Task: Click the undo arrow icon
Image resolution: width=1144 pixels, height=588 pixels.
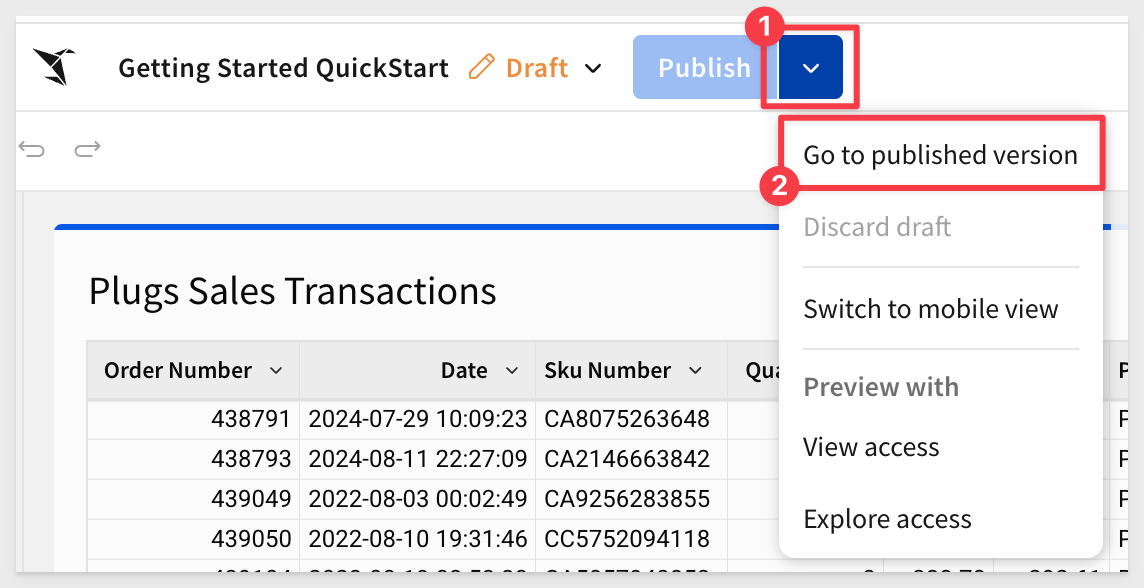Action: pyautogui.click(x=31, y=150)
